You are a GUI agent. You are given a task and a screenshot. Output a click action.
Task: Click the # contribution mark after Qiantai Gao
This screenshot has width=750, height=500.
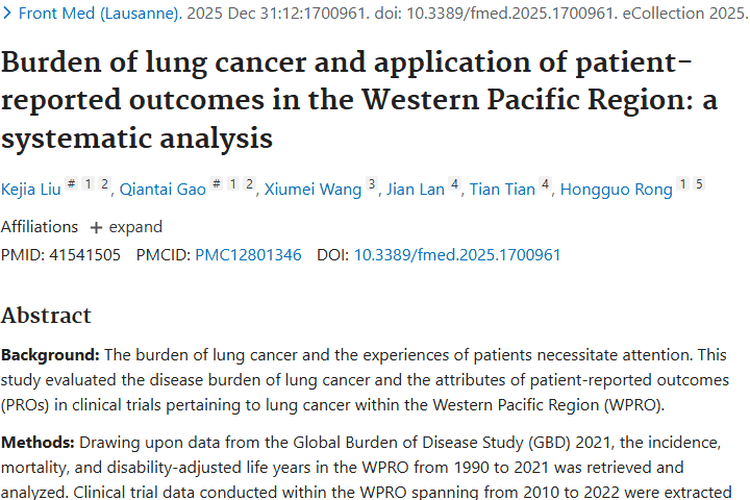tap(216, 185)
